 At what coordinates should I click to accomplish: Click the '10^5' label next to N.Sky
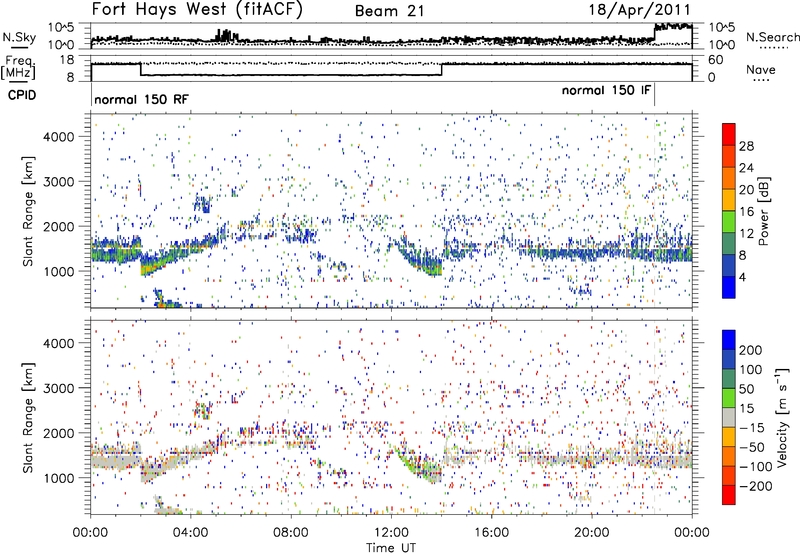click(61, 27)
